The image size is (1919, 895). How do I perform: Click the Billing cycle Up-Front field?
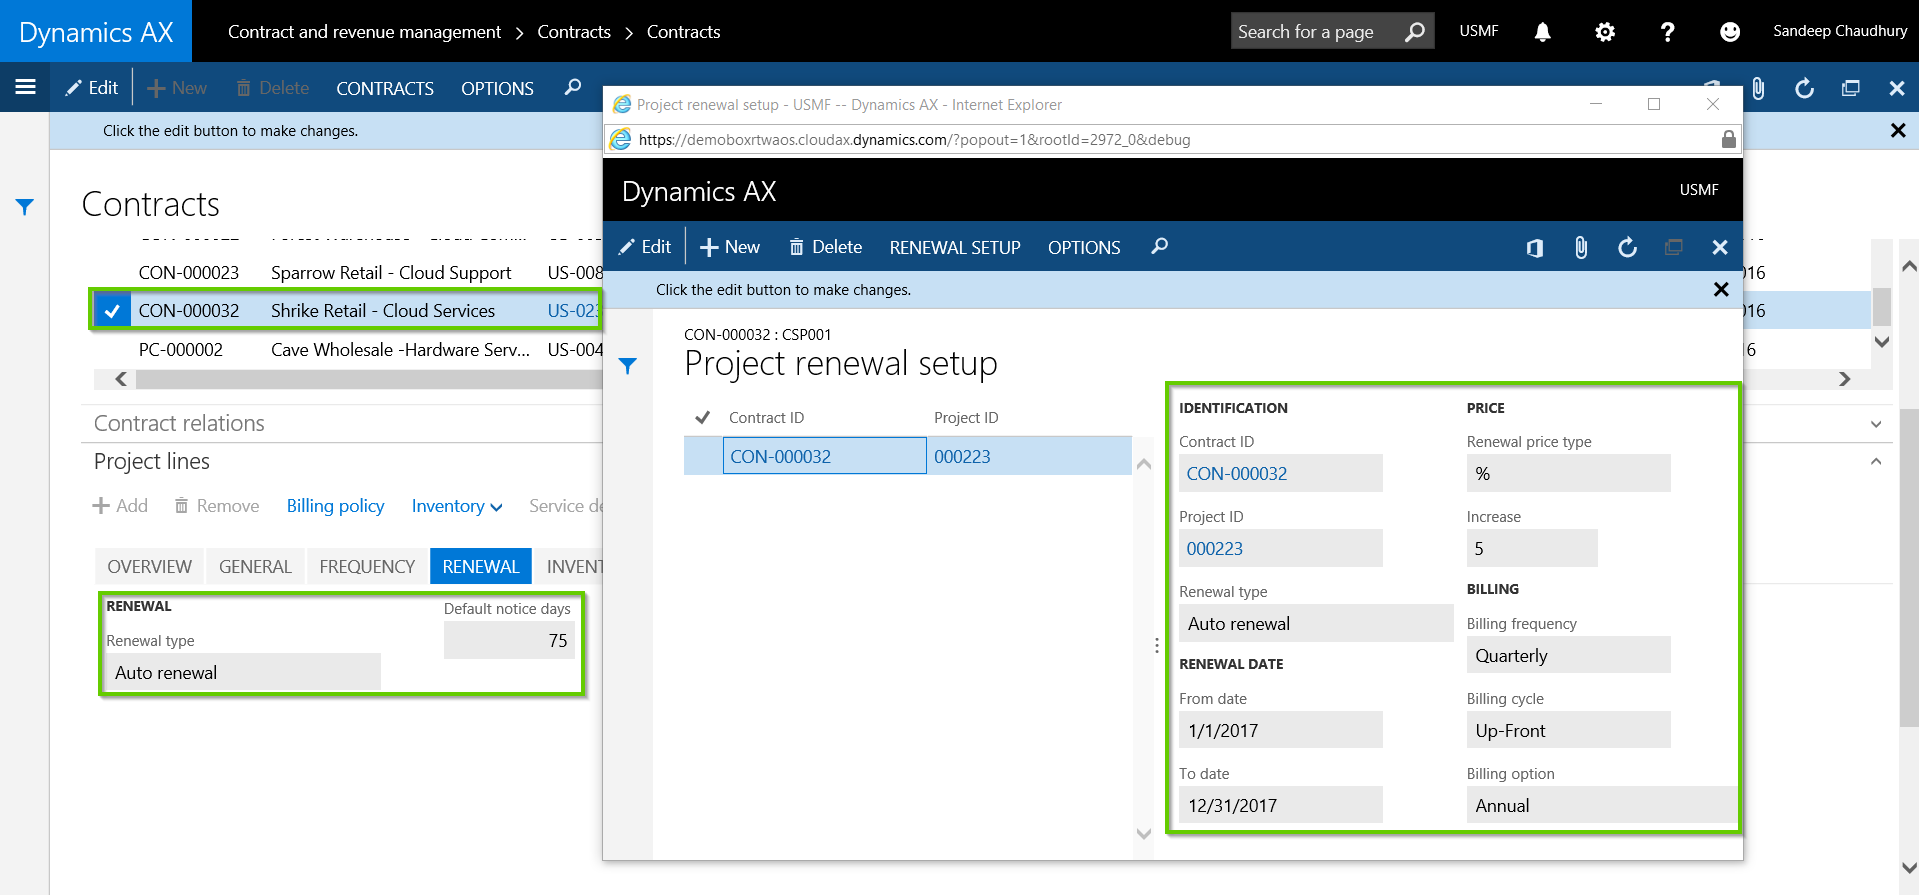pyautogui.click(x=1568, y=730)
